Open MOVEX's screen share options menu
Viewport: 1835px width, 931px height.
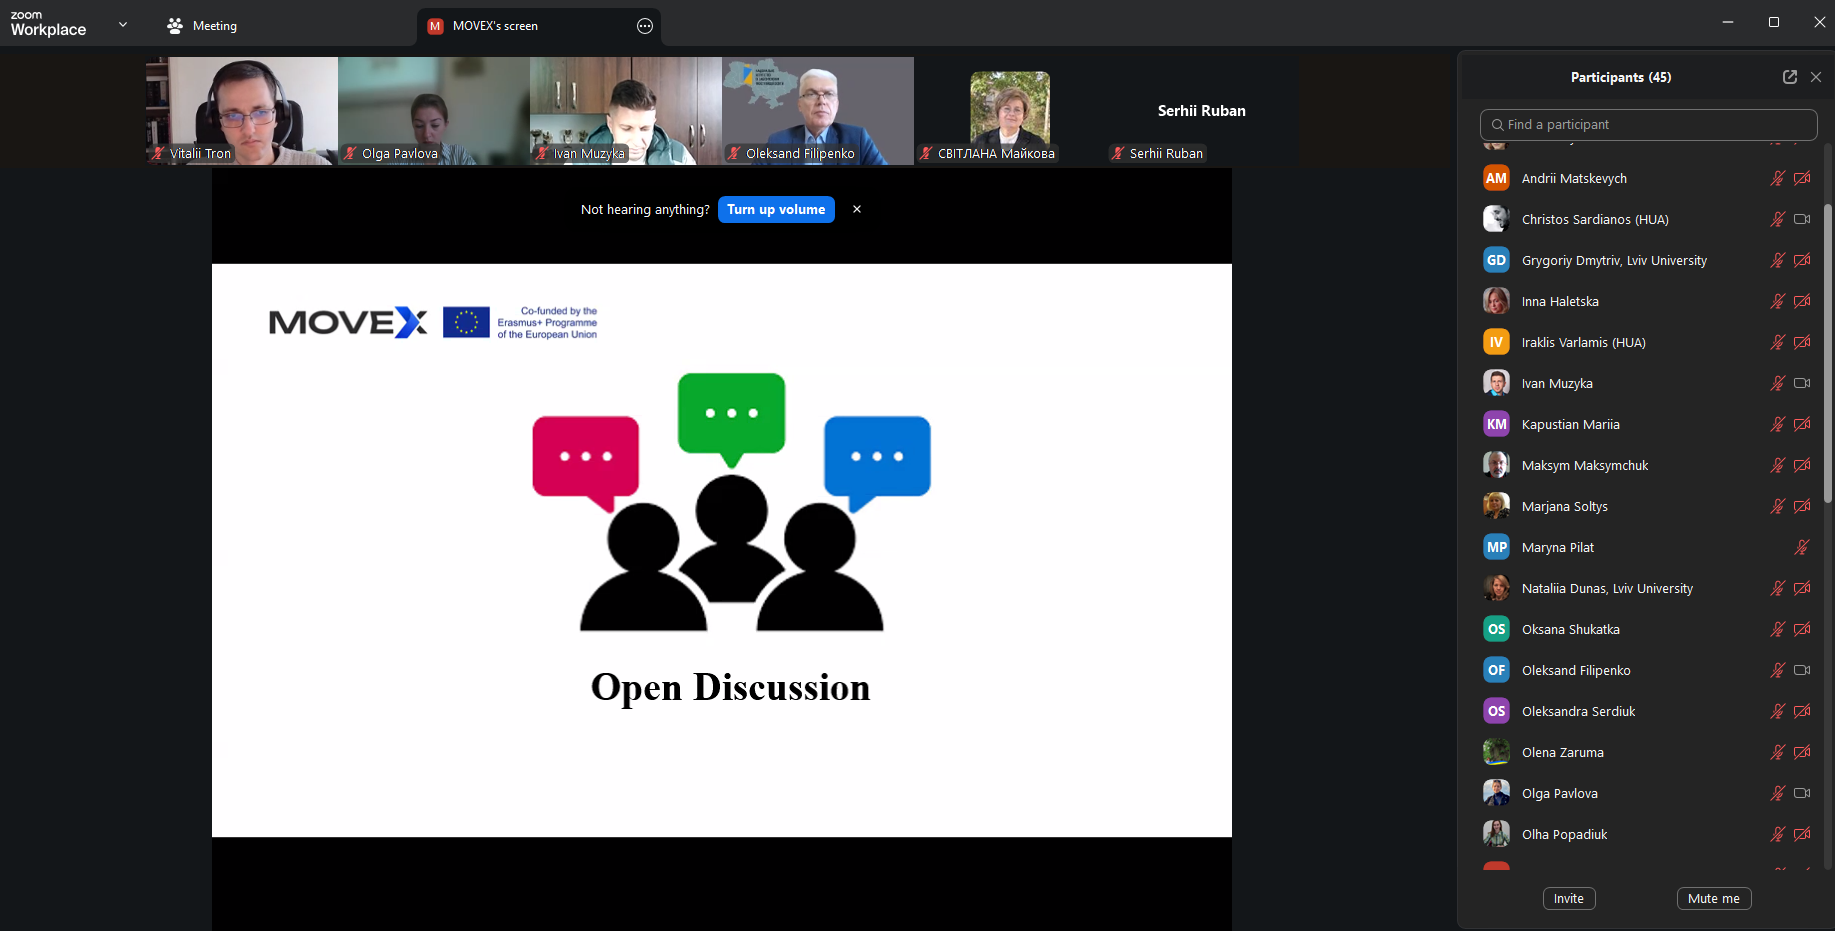[x=645, y=26]
